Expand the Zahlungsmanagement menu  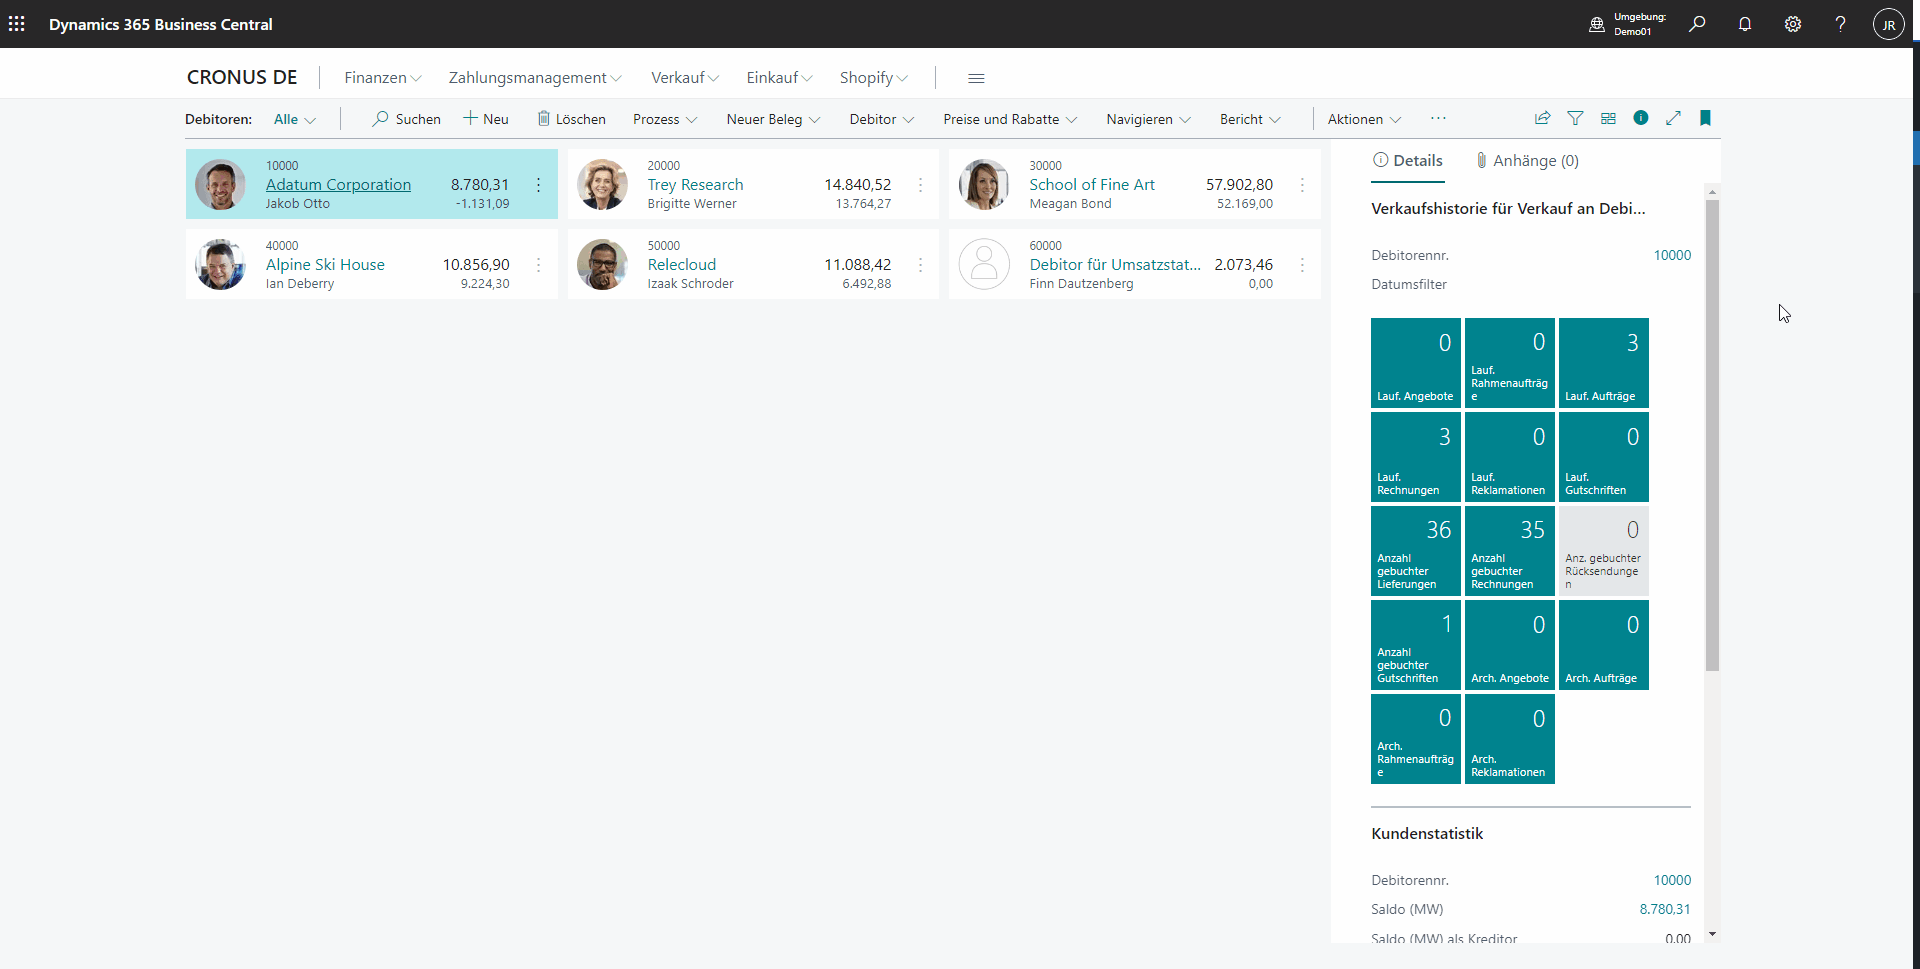[535, 78]
